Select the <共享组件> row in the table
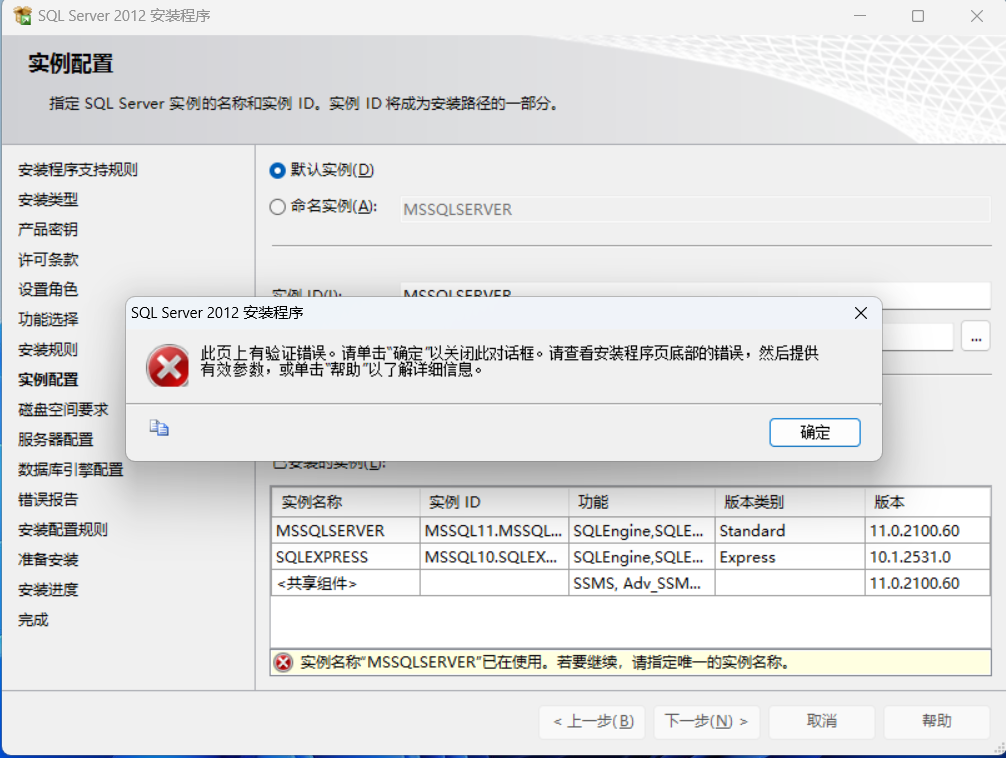Image resolution: width=1006 pixels, height=758 pixels. (631, 583)
